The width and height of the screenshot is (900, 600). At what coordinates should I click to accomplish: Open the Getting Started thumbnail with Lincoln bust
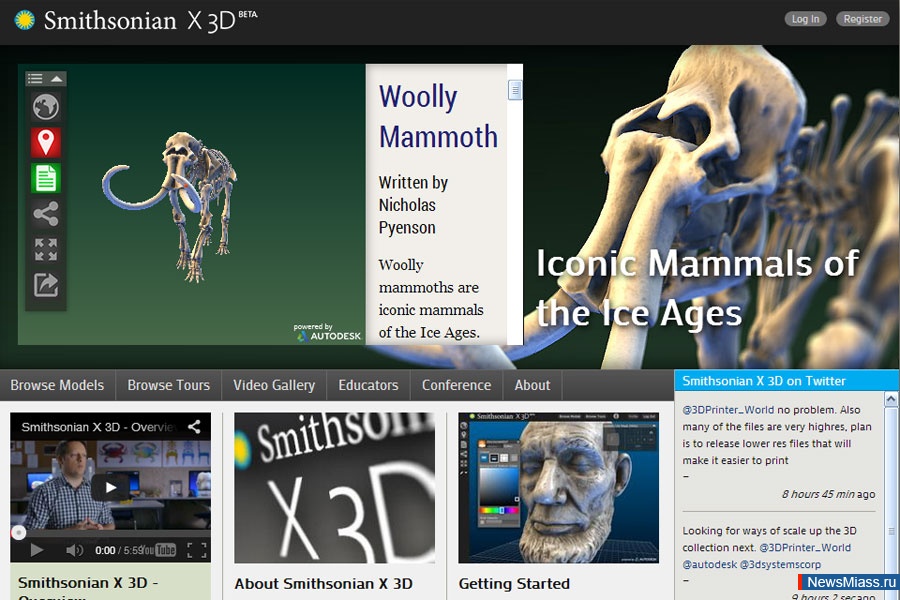pyautogui.click(x=558, y=488)
